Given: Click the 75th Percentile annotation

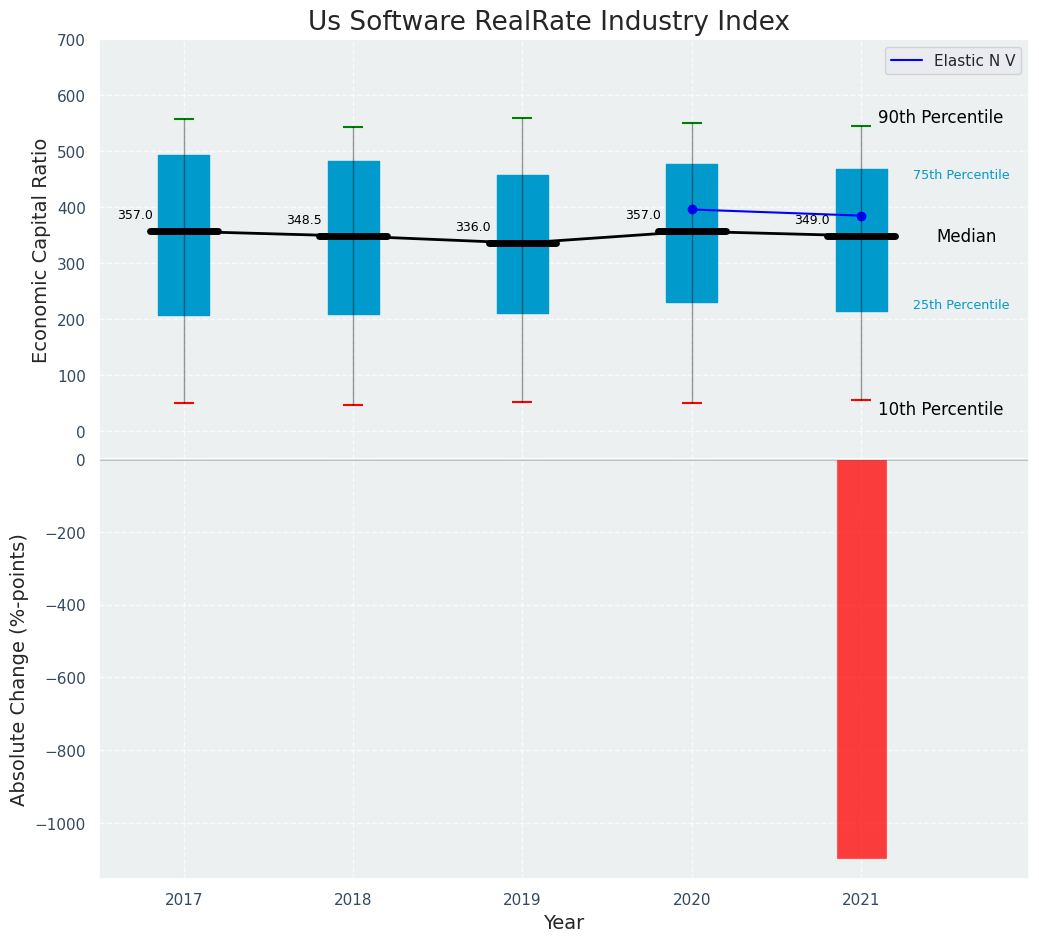Looking at the screenshot, I should pyautogui.click(x=961, y=175).
